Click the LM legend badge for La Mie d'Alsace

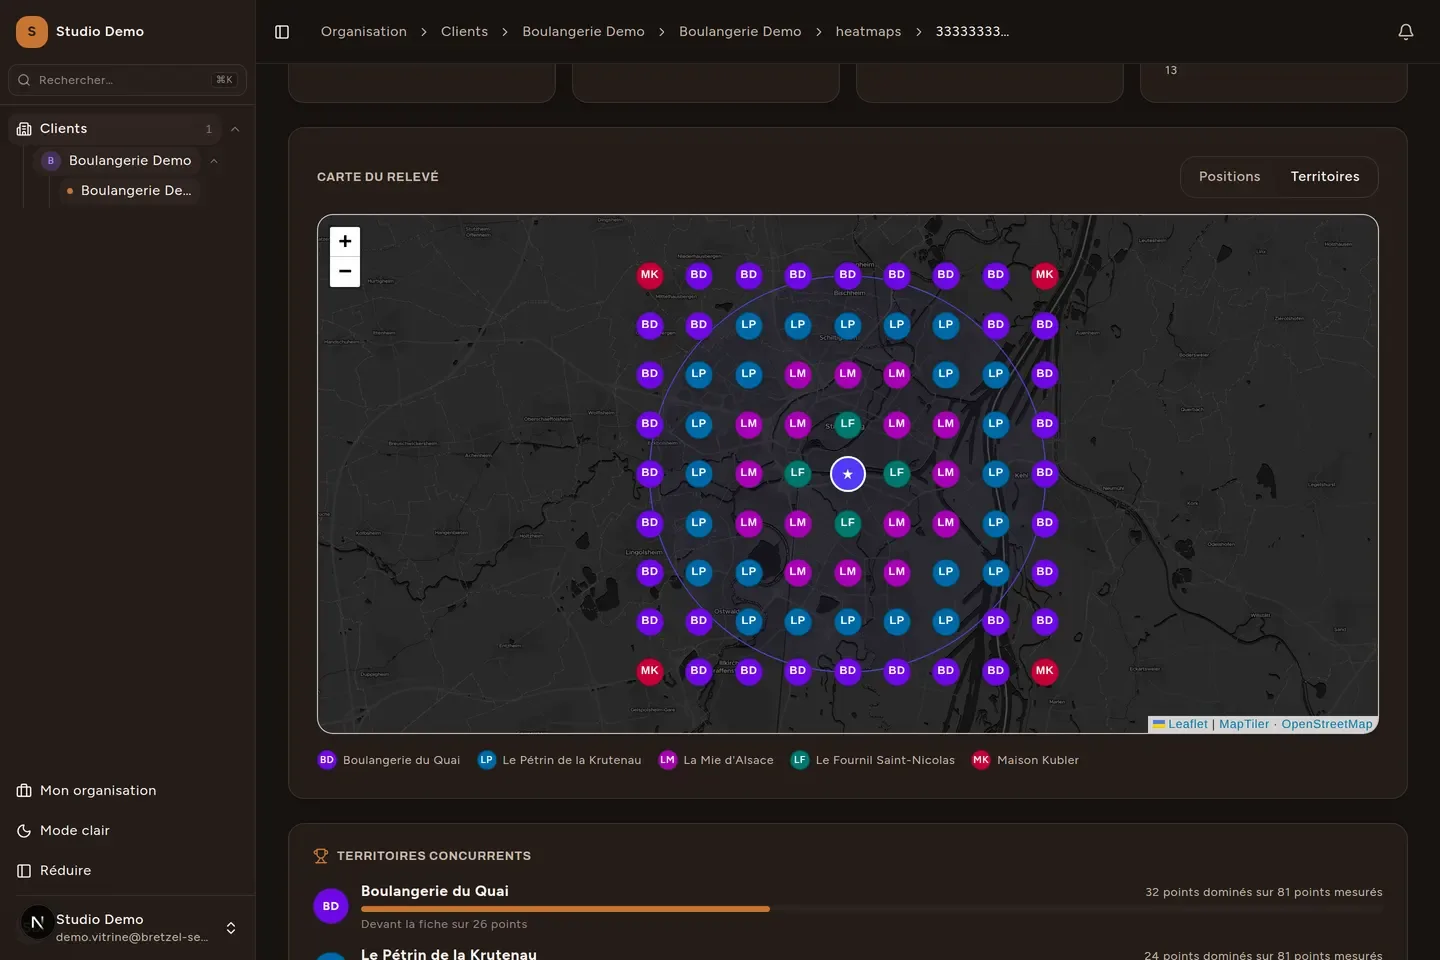click(x=668, y=760)
